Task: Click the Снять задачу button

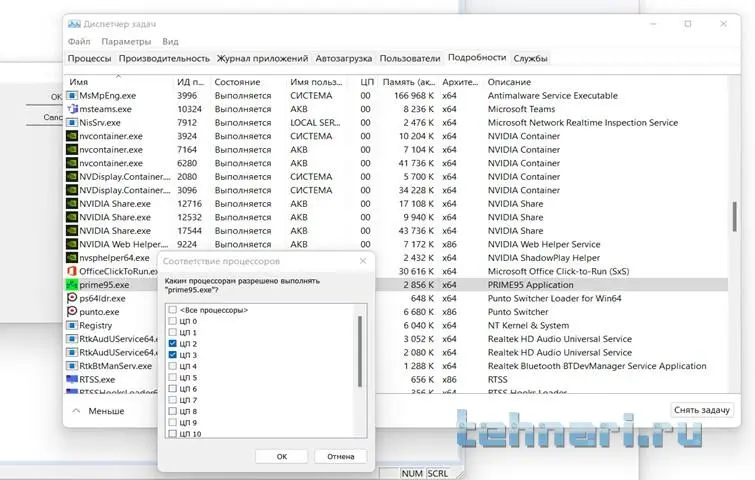Action: pos(702,410)
